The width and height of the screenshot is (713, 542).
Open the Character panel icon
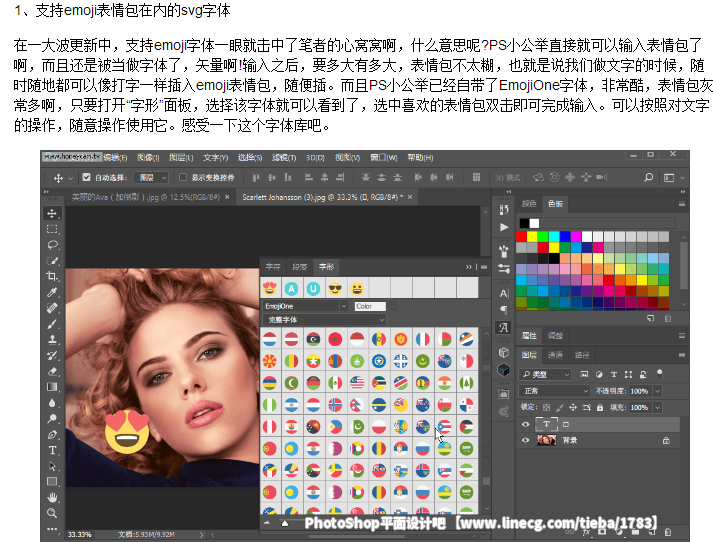tap(503, 294)
